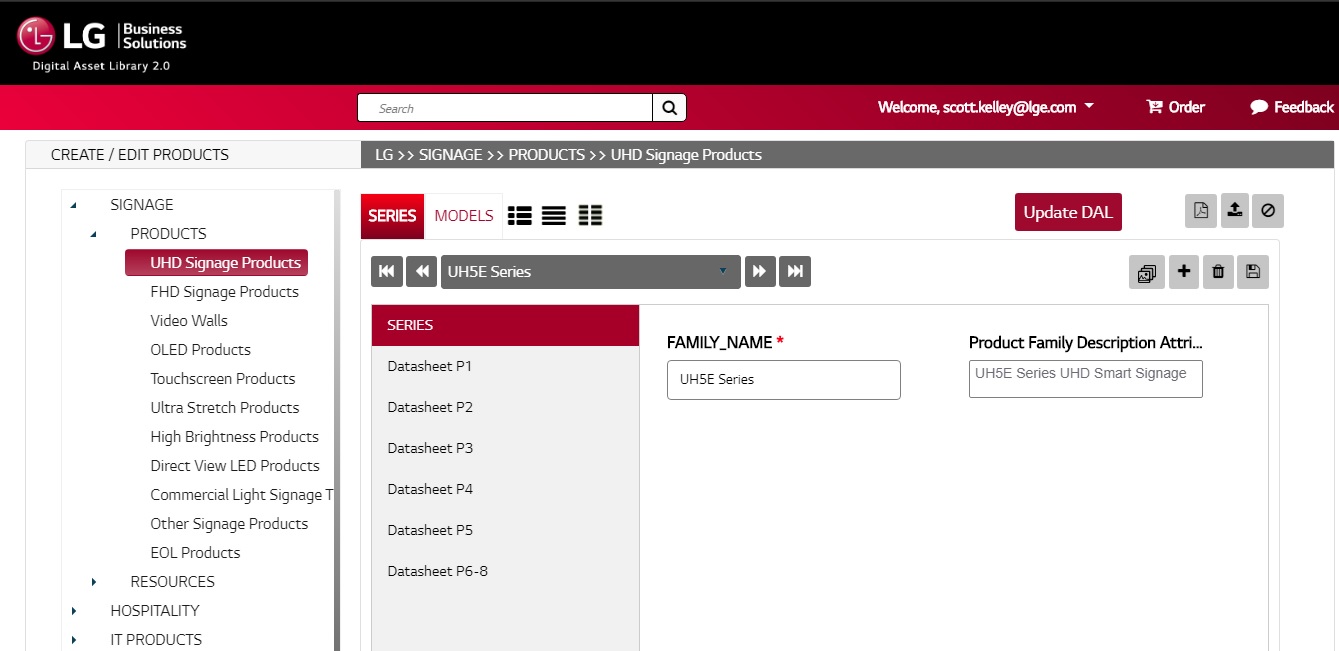Select the Datasheet P3 section
Image resolution: width=1339 pixels, height=651 pixels.
pos(430,448)
